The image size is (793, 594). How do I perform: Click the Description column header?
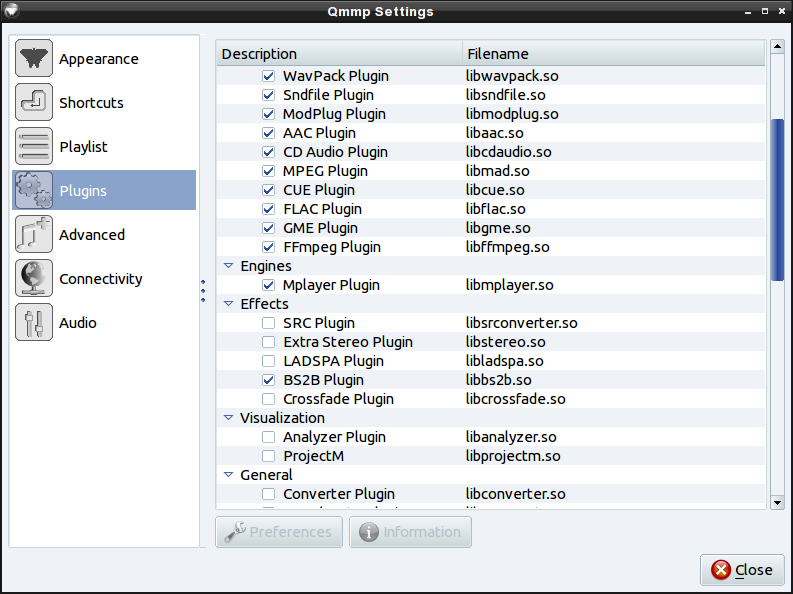pos(339,54)
